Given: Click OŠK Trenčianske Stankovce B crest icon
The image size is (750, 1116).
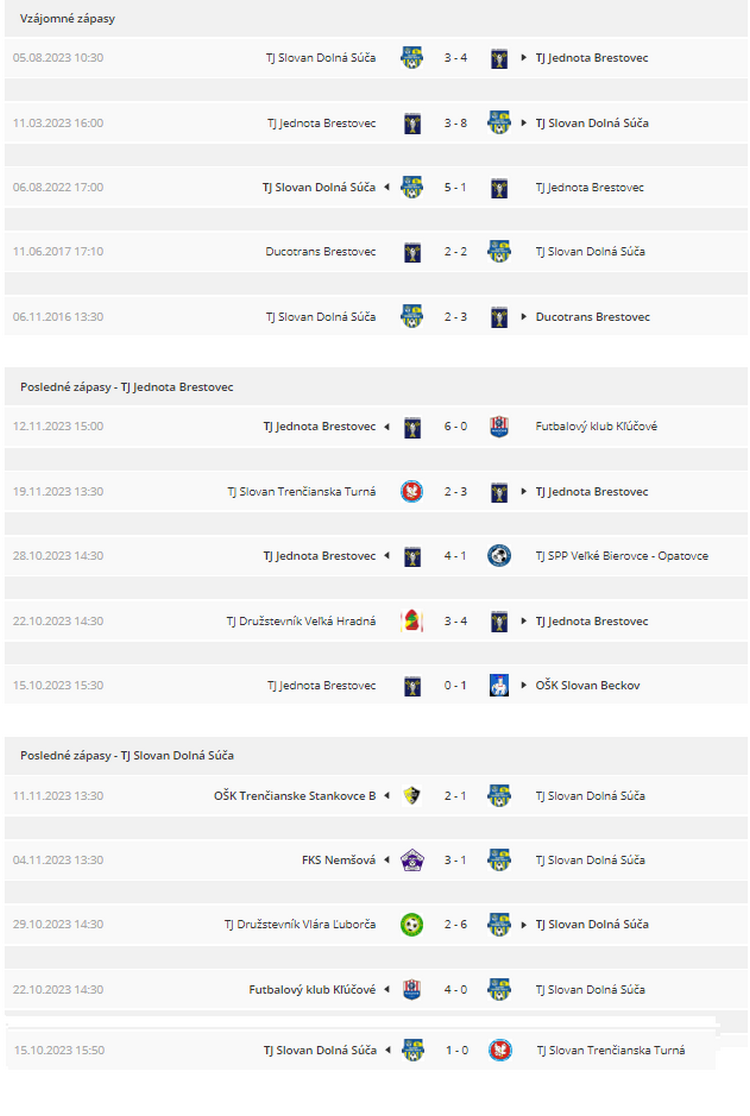Looking at the screenshot, I should 412,796.
